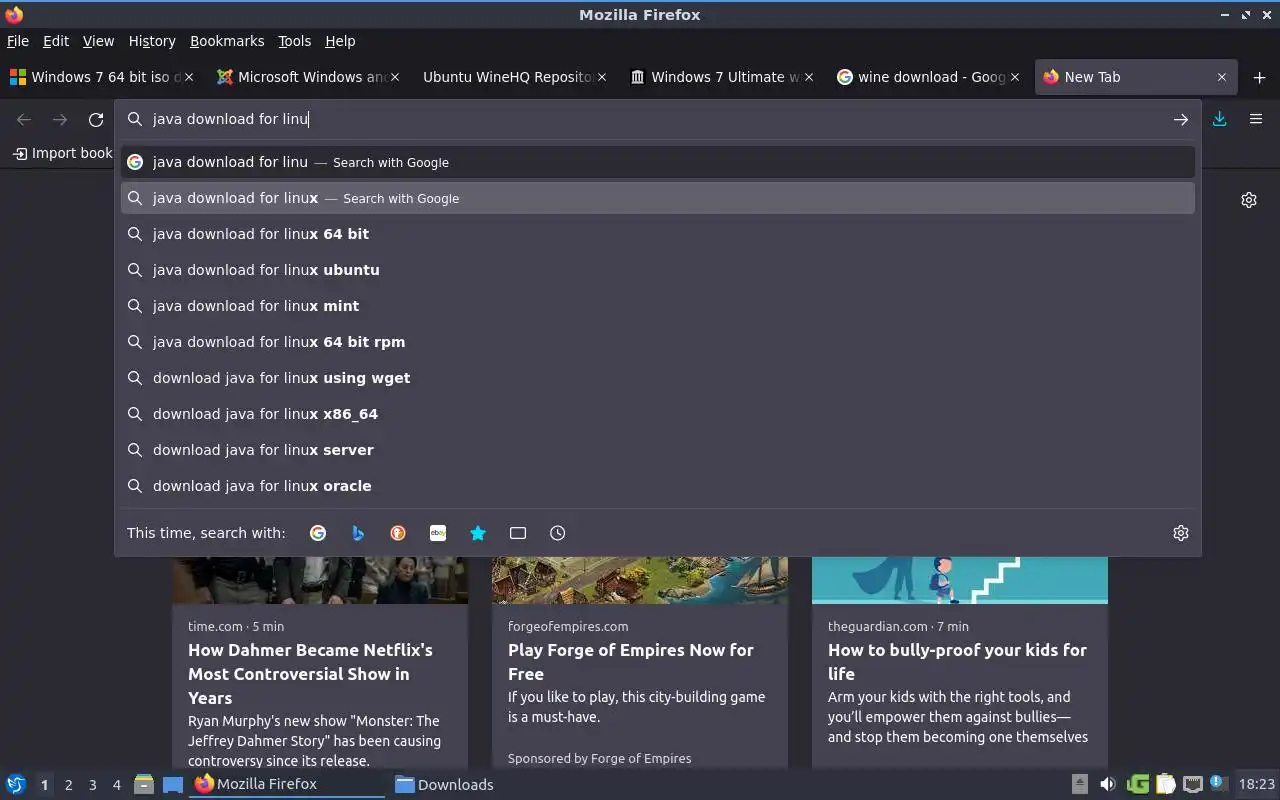Search bookmarks with the star icon
The image size is (1280, 800).
tap(478, 533)
